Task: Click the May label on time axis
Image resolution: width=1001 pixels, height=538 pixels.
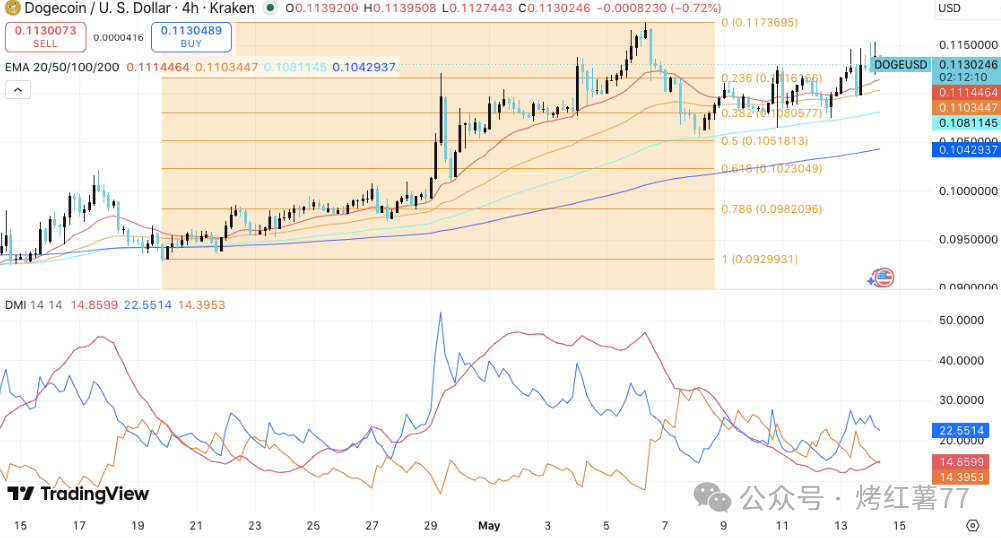Action: (489, 526)
